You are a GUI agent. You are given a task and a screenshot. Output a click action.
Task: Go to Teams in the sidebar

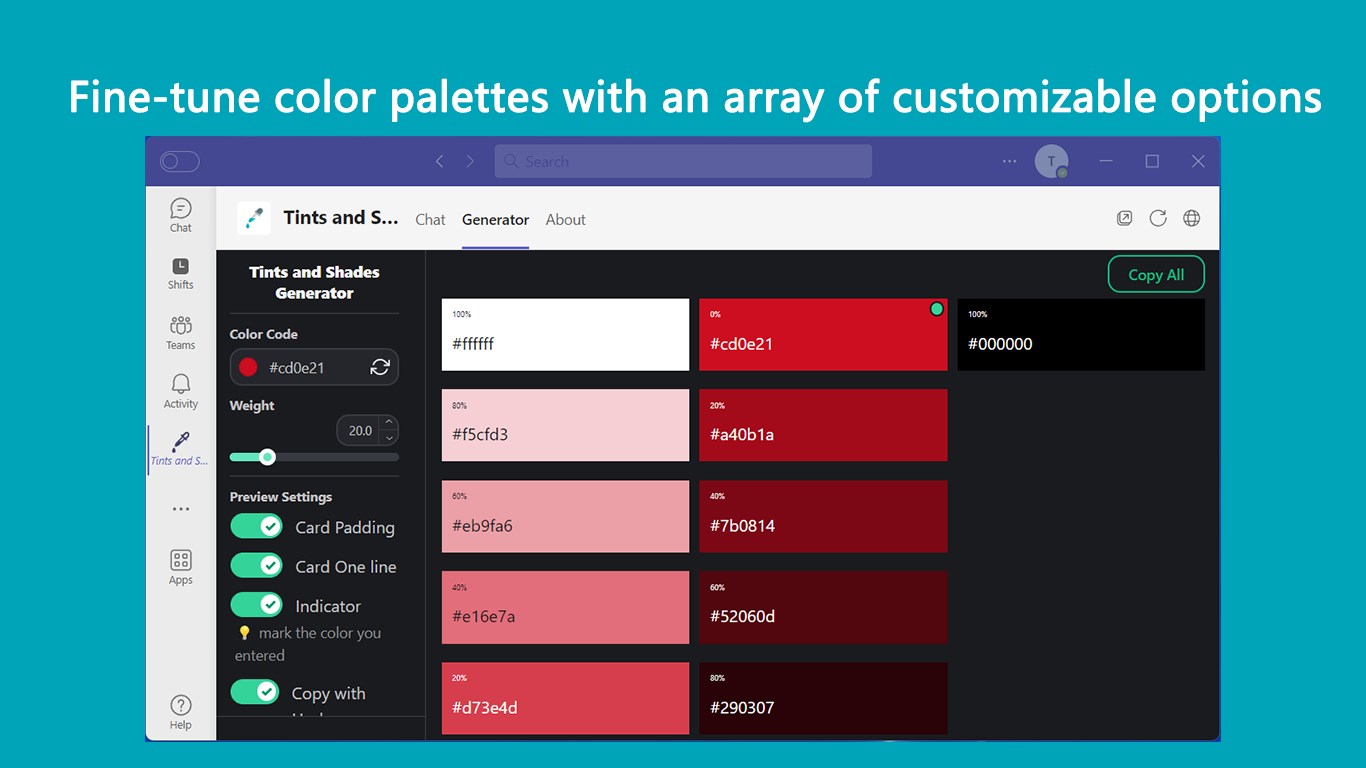[180, 331]
